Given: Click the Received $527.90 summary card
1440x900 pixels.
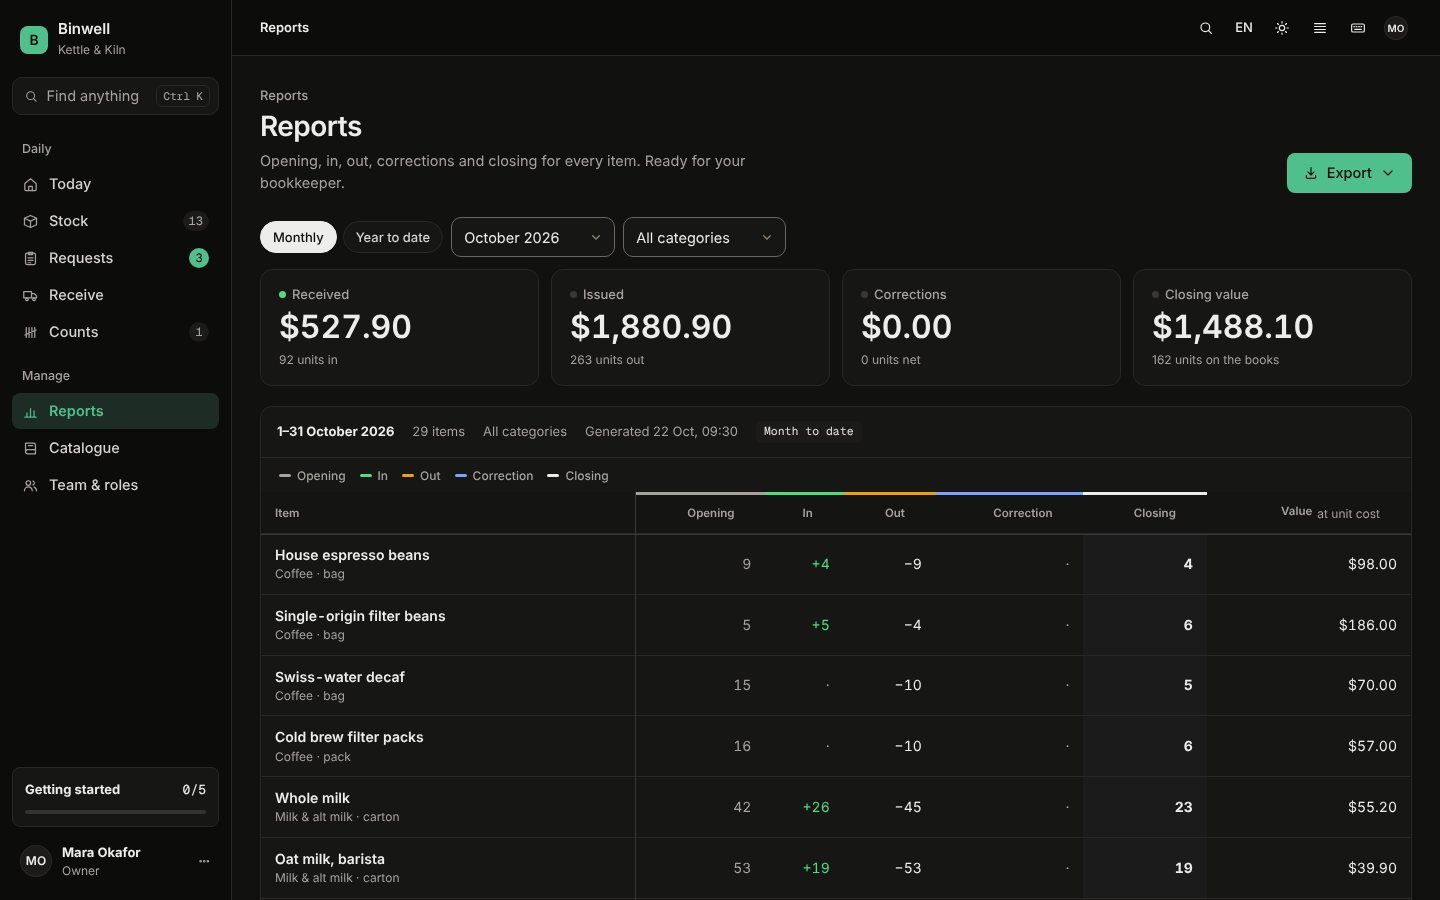Looking at the screenshot, I should 399,327.
